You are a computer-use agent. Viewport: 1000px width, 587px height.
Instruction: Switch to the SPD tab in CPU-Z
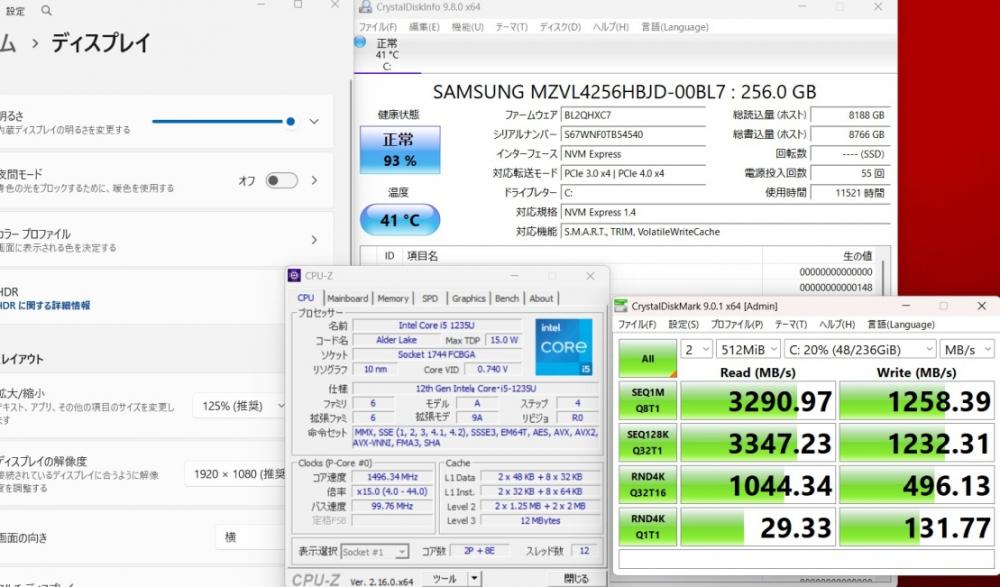pyautogui.click(x=430, y=298)
